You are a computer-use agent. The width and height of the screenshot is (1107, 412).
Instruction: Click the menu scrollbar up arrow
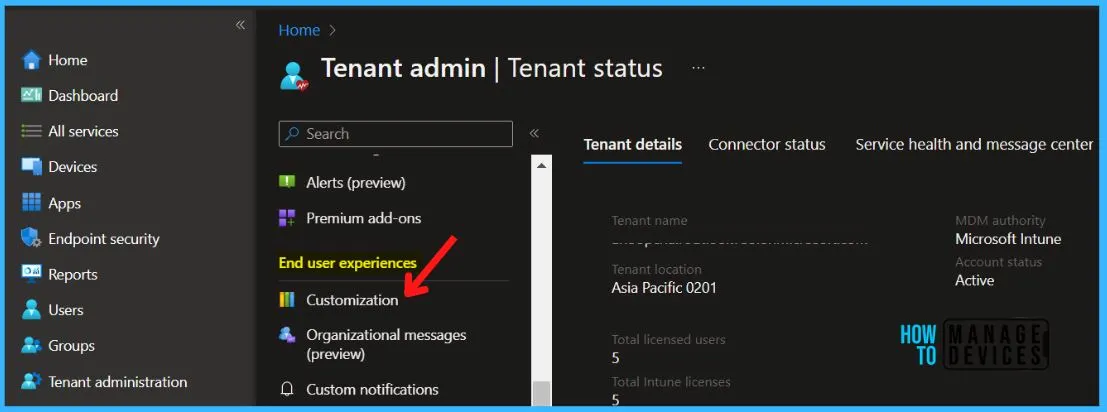[x=541, y=166]
